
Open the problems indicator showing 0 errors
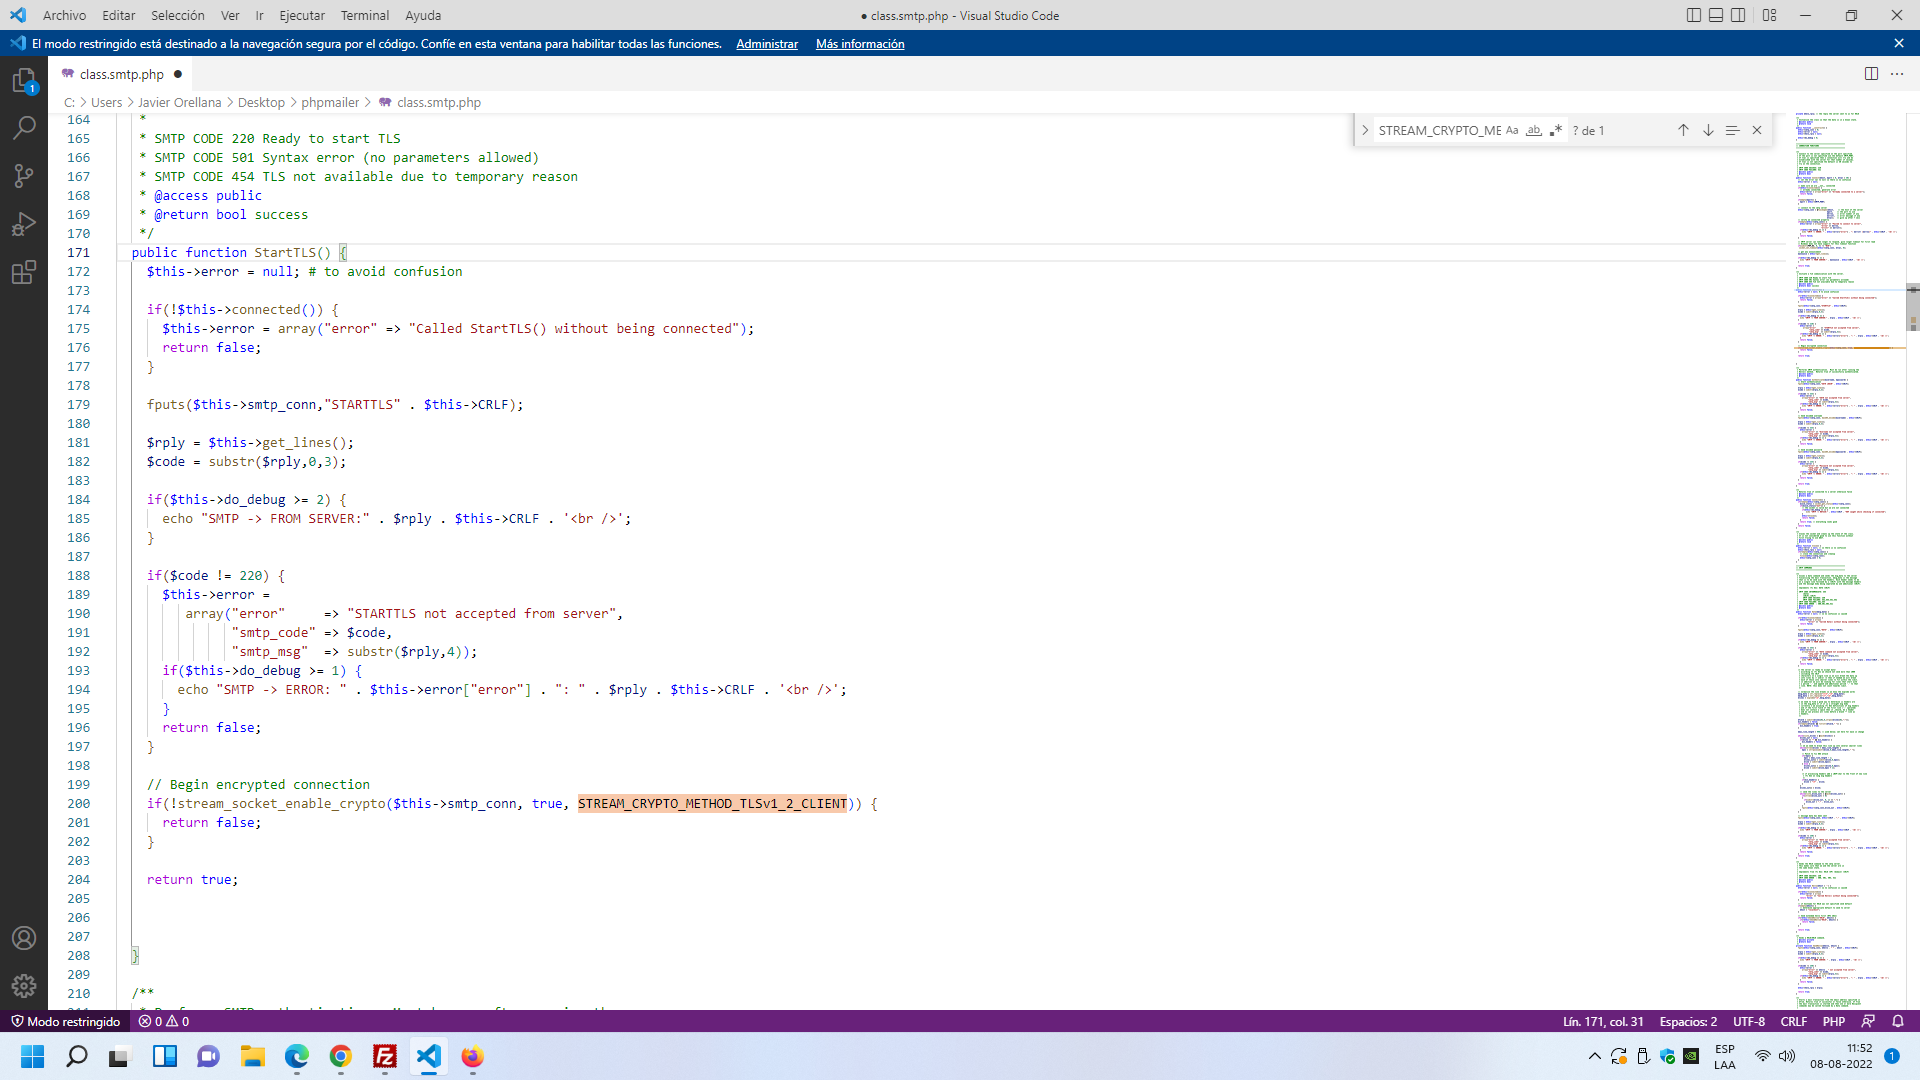point(164,1021)
